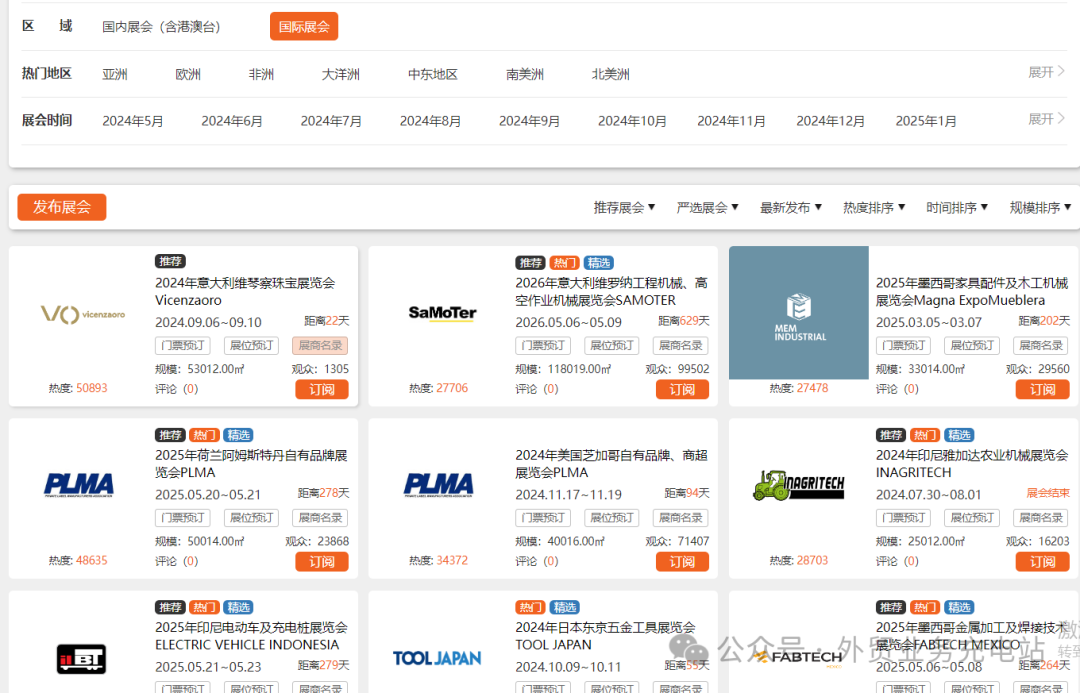1080x693 pixels.
Task: Open 评论 (0) on the INAGRITECH card
Action: [897, 561]
